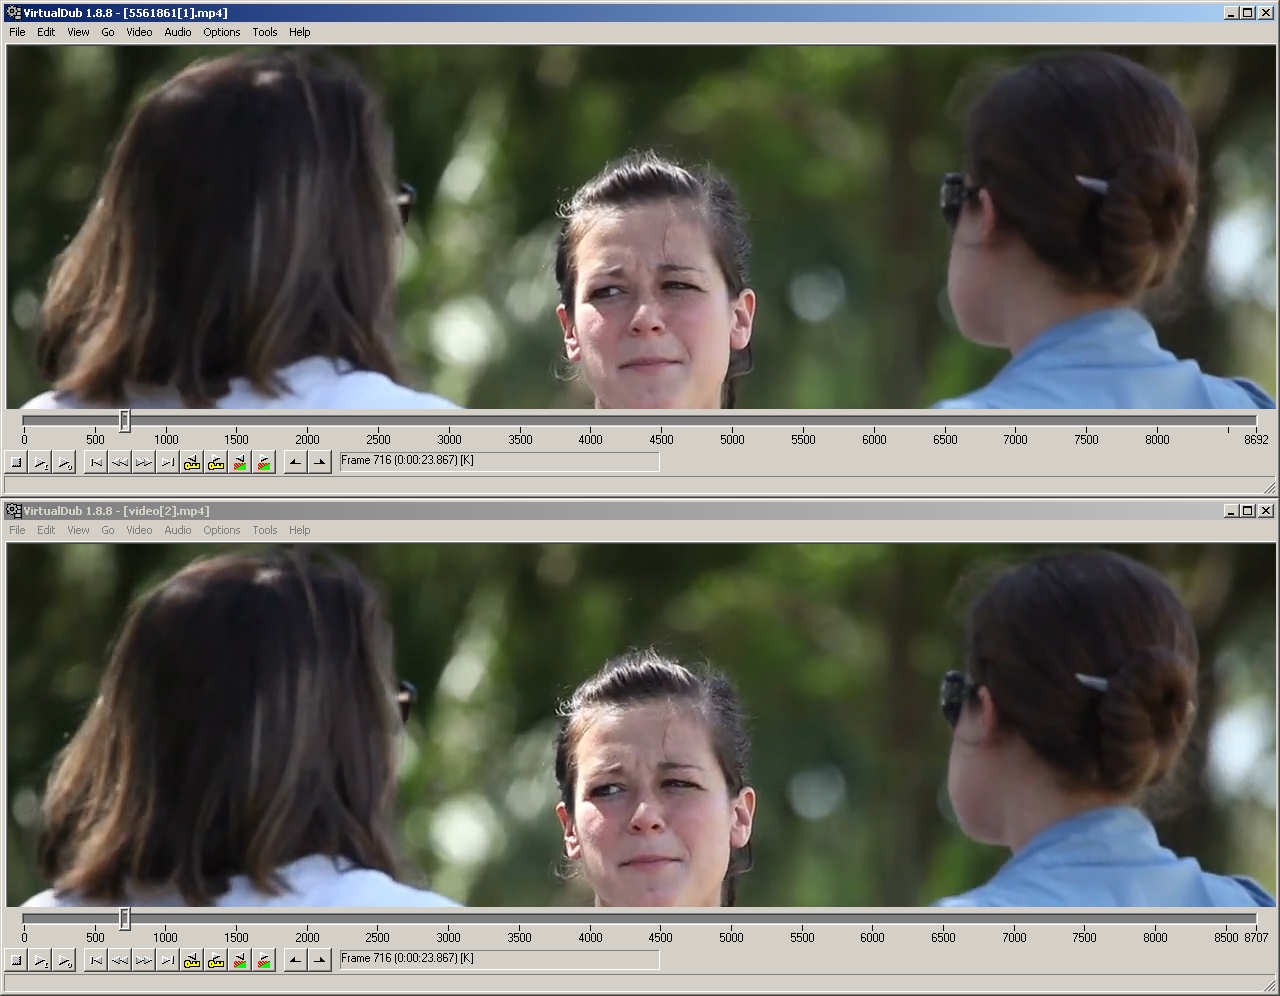Go to next keyframe in 5561861[1].mp4 window
The image size is (1280, 996).
pos(216,462)
